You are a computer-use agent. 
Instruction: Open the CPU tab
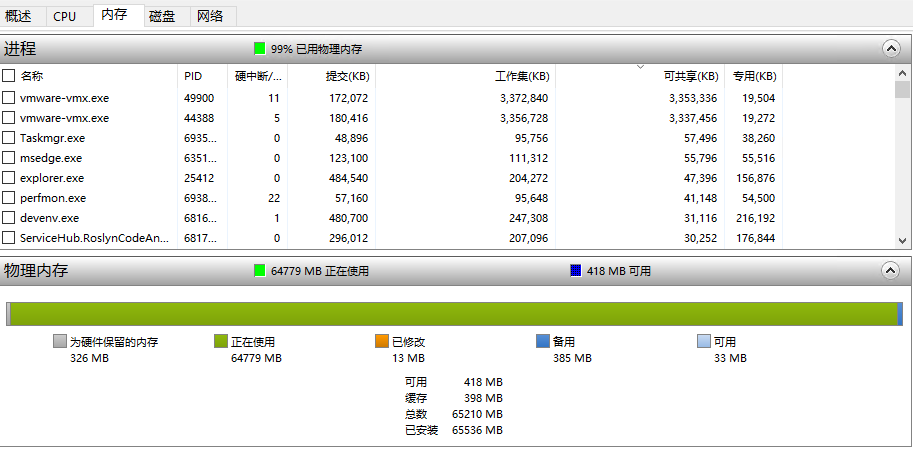click(x=64, y=16)
